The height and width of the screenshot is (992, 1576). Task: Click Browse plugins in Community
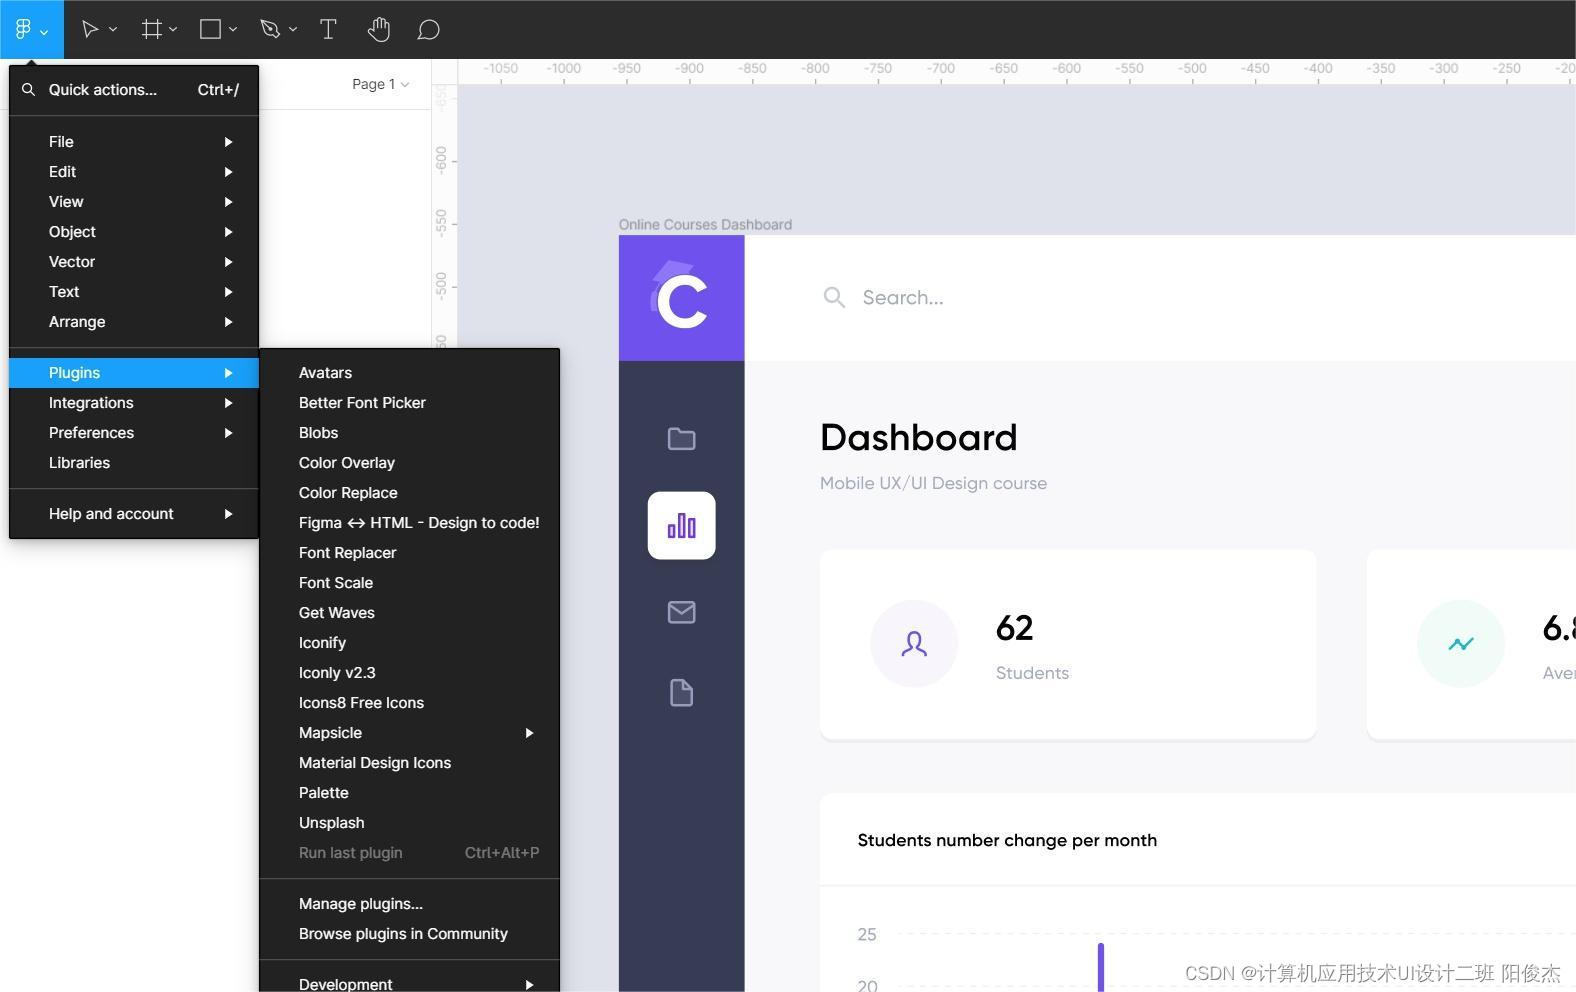(x=409, y=934)
